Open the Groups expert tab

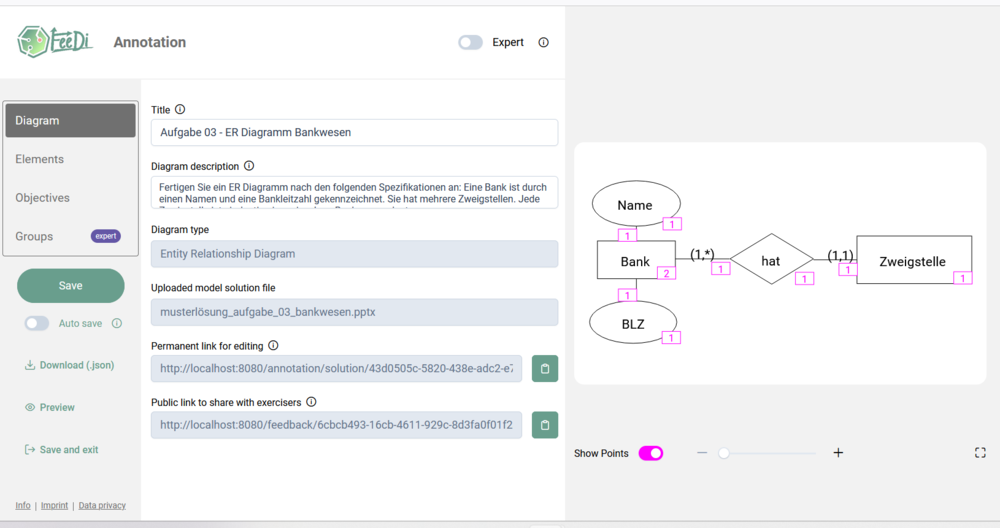pyautogui.click(x=35, y=236)
